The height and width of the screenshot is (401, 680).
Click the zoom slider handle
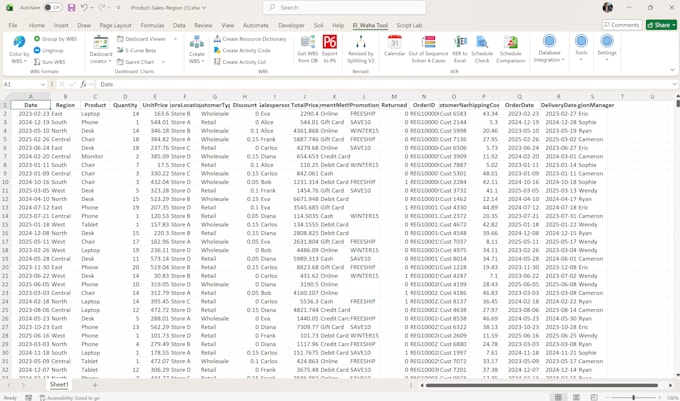(633, 397)
